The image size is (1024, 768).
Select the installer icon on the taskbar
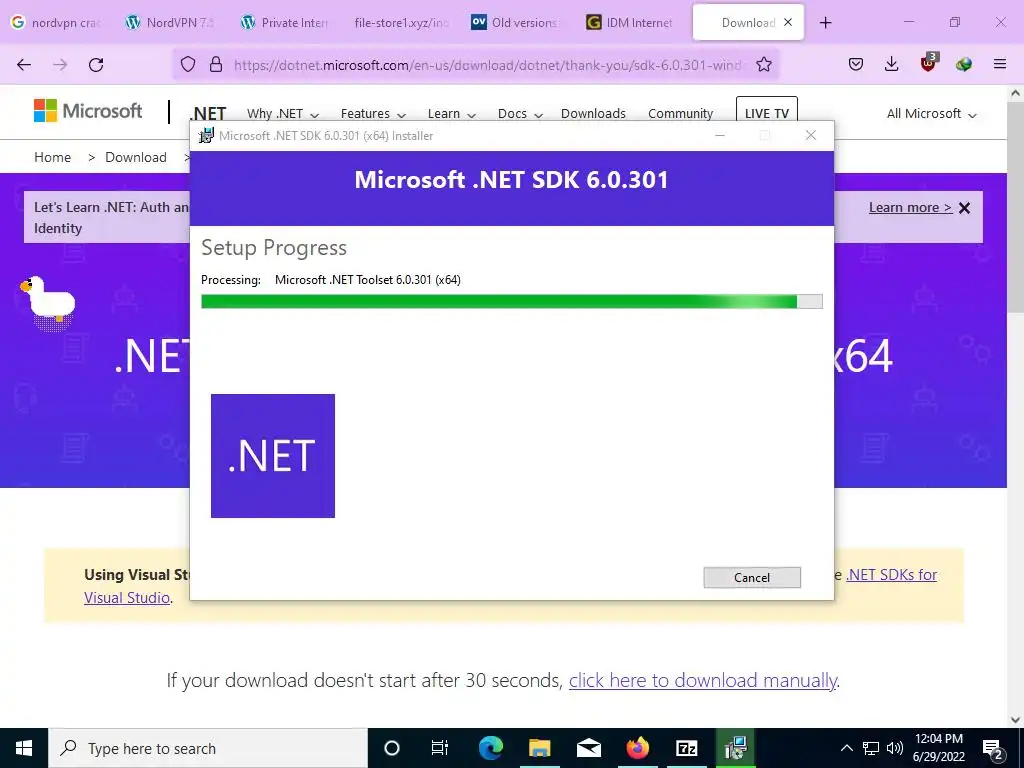coord(735,748)
